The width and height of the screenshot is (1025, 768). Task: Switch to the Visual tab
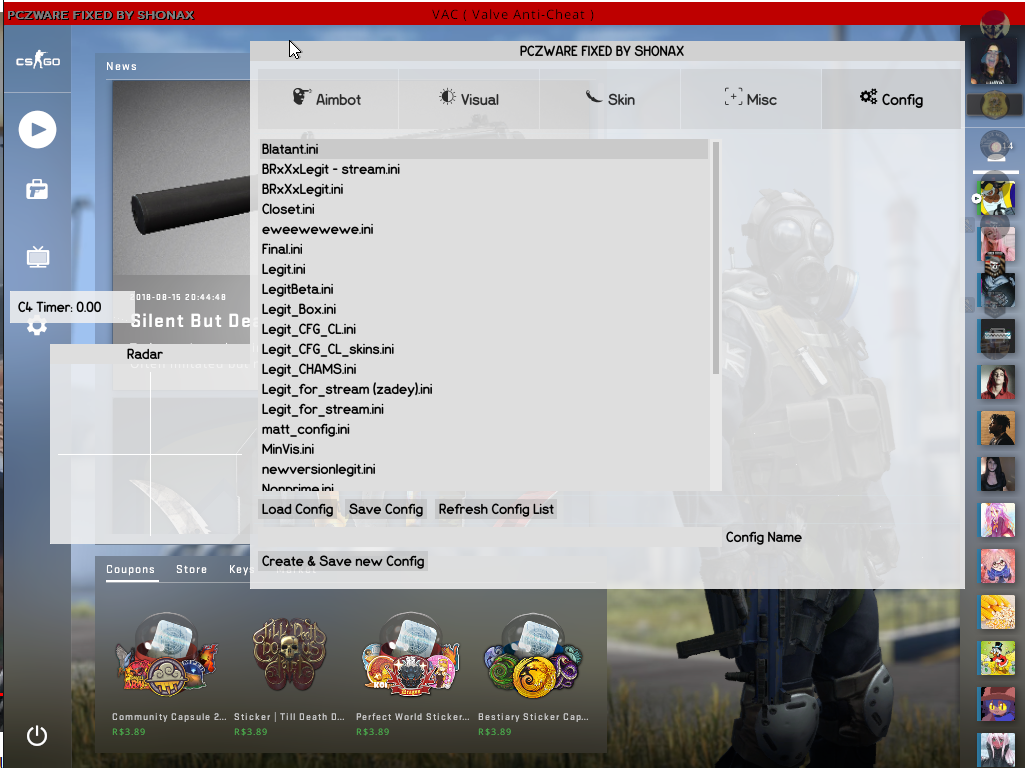(x=469, y=99)
